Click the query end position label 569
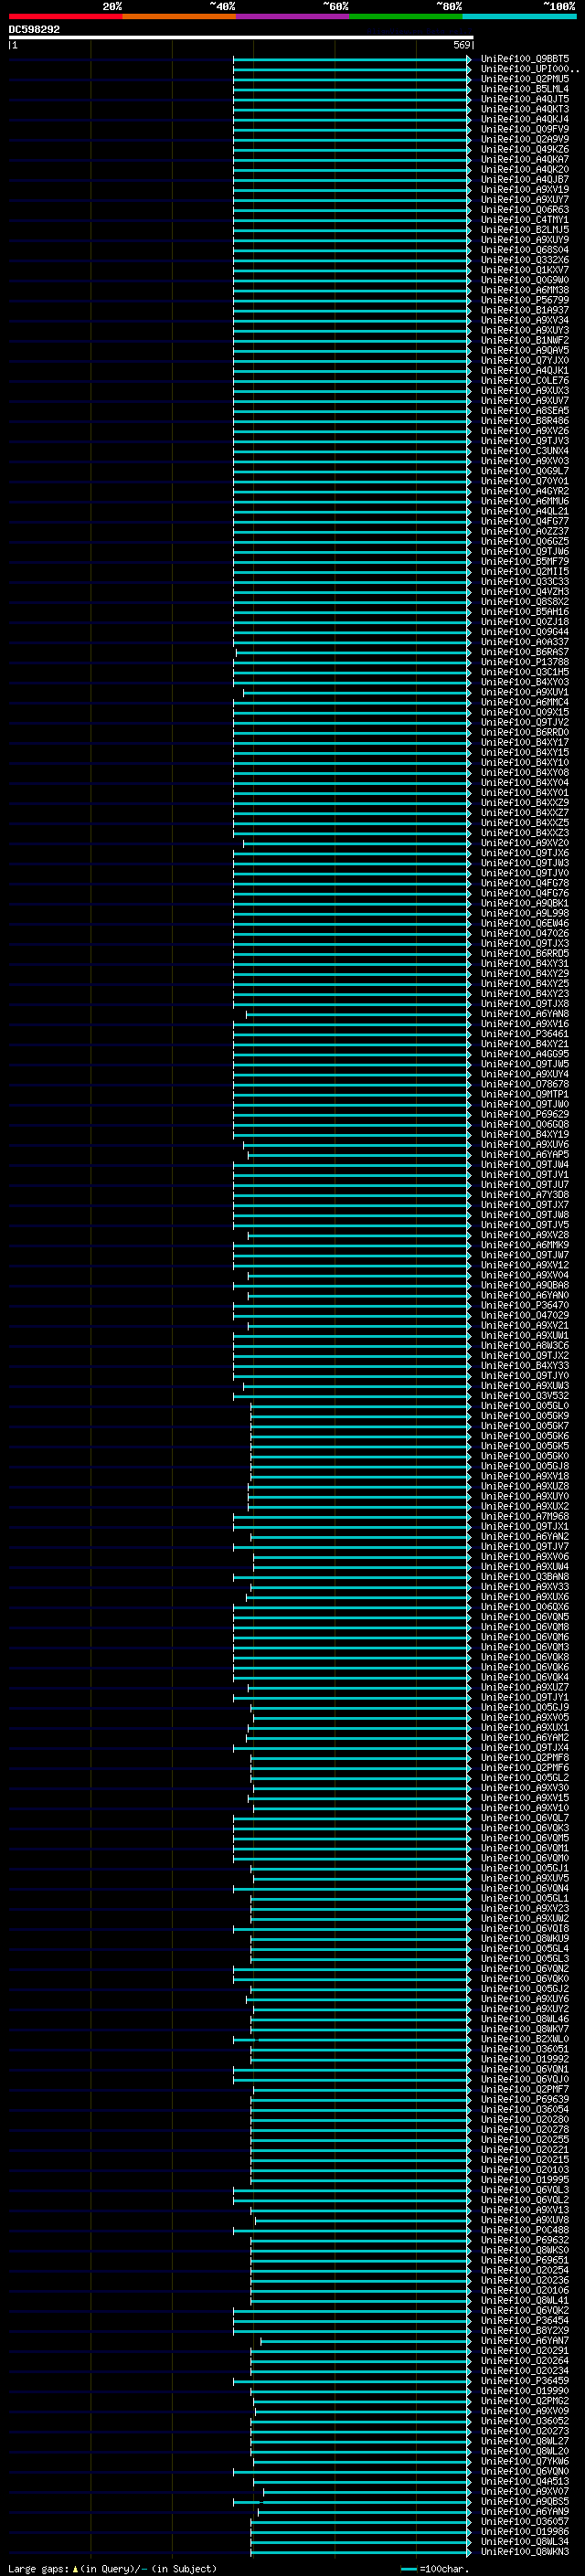This screenshot has height=2576, width=585. pyautogui.click(x=461, y=45)
